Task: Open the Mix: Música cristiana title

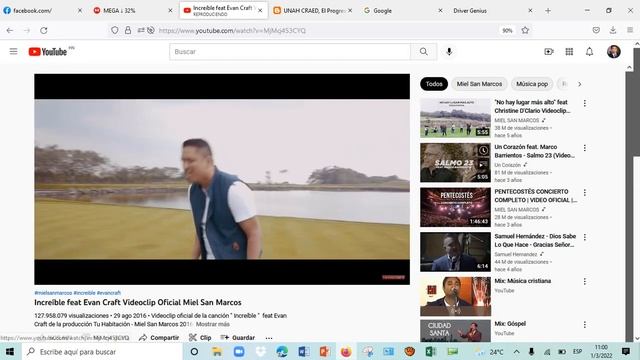Action: tap(522, 281)
